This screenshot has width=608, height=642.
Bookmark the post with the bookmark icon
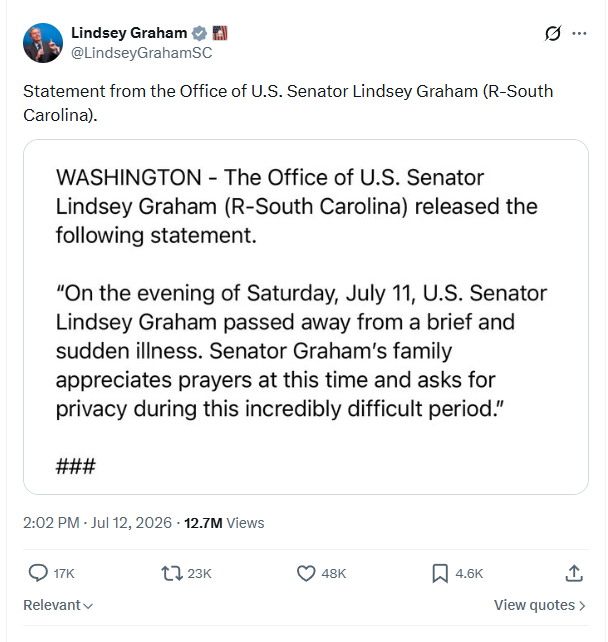point(440,573)
